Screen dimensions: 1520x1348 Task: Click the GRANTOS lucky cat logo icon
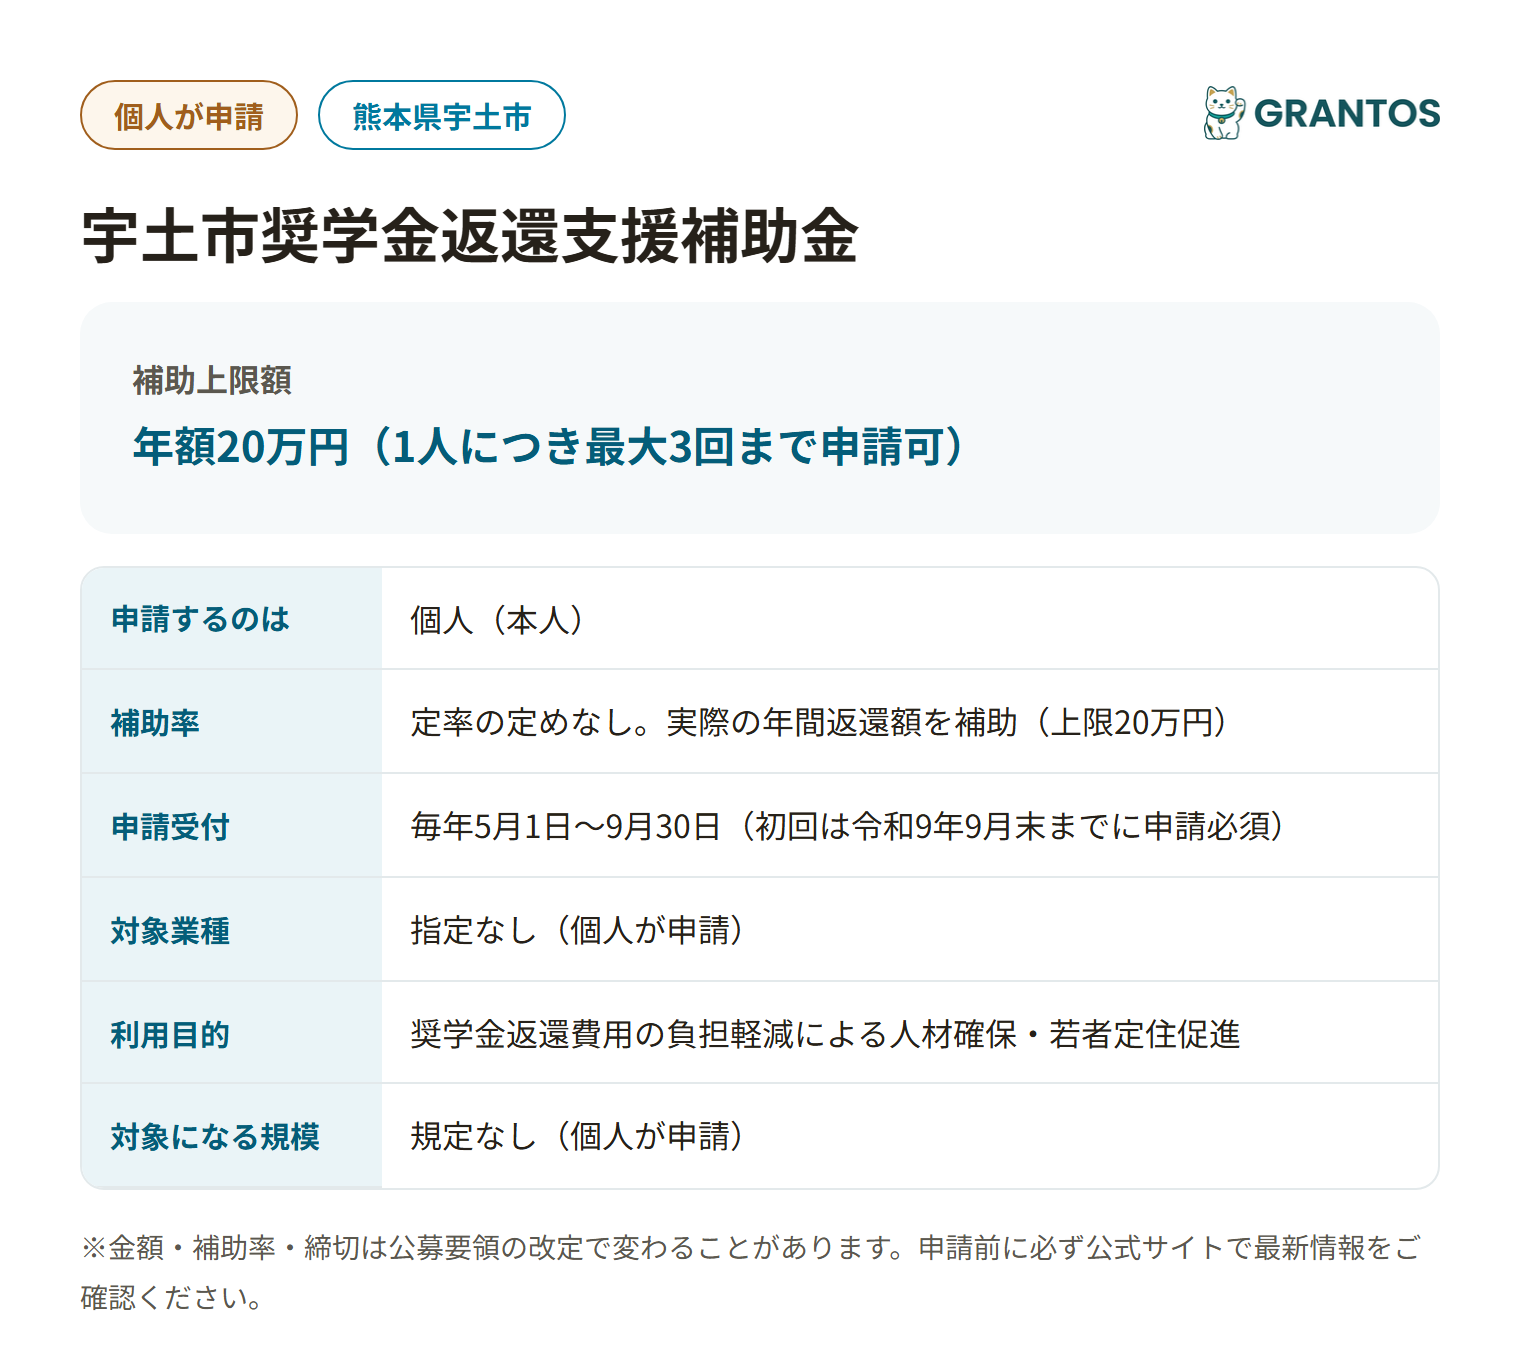coord(1224,113)
